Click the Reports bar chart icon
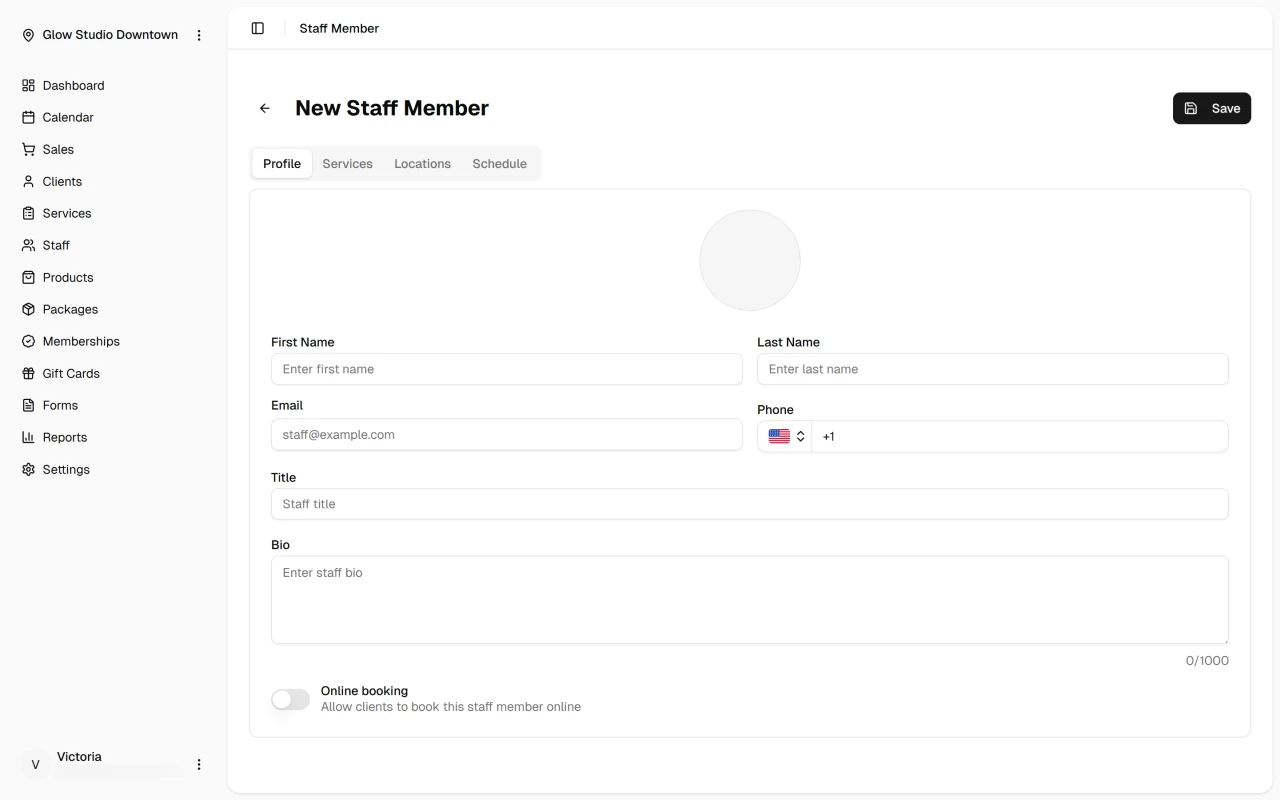The width and height of the screenshot is (1280, 800). click(28, 438)
